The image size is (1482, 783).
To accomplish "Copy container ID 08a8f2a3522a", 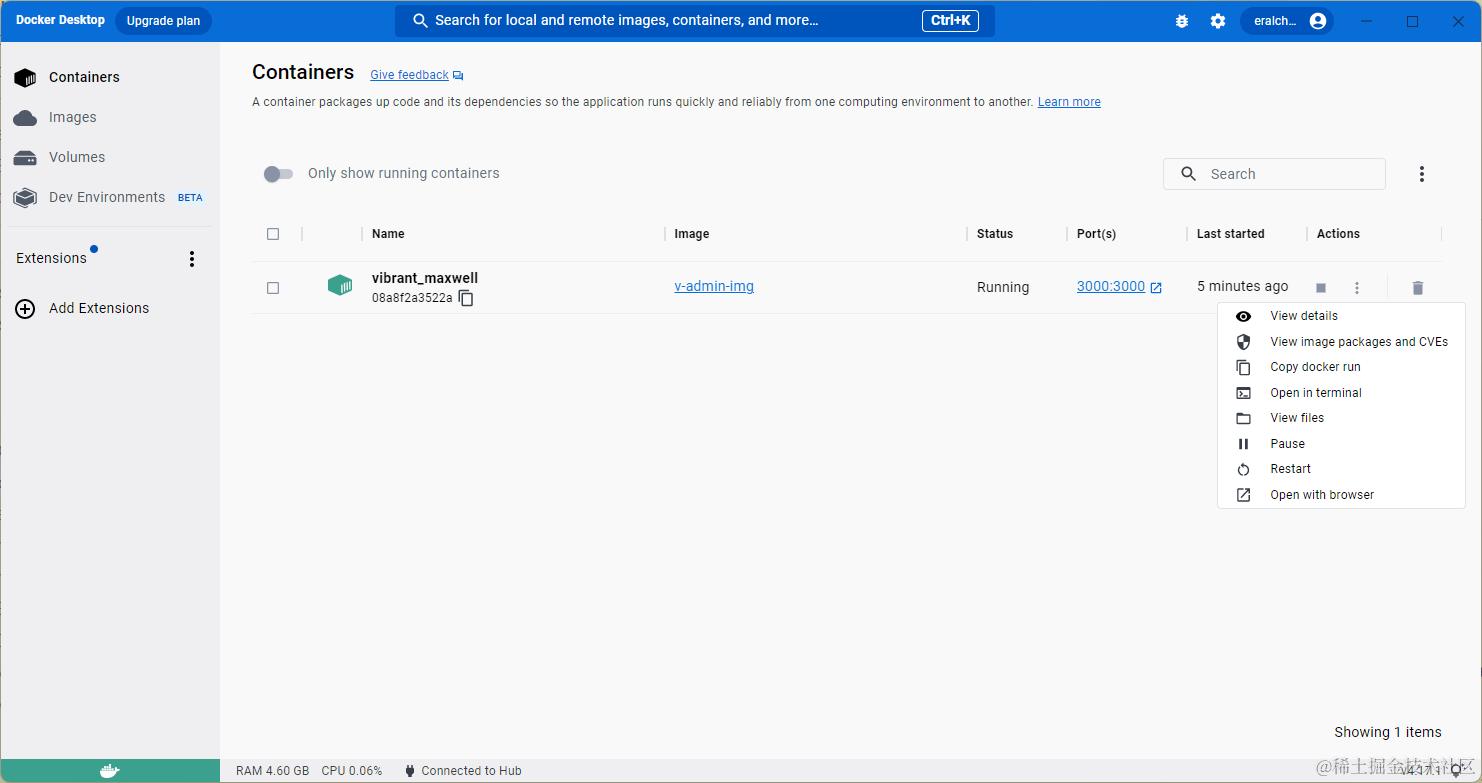I will [466, 298].
